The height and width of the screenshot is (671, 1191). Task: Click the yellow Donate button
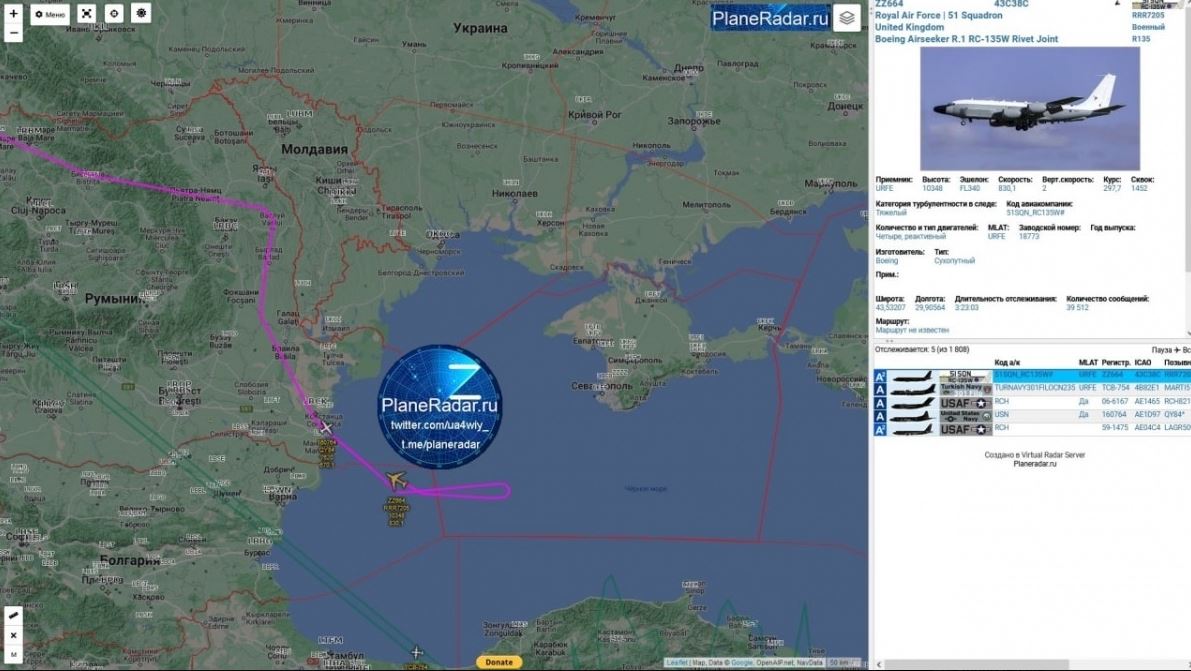(499, 662)
